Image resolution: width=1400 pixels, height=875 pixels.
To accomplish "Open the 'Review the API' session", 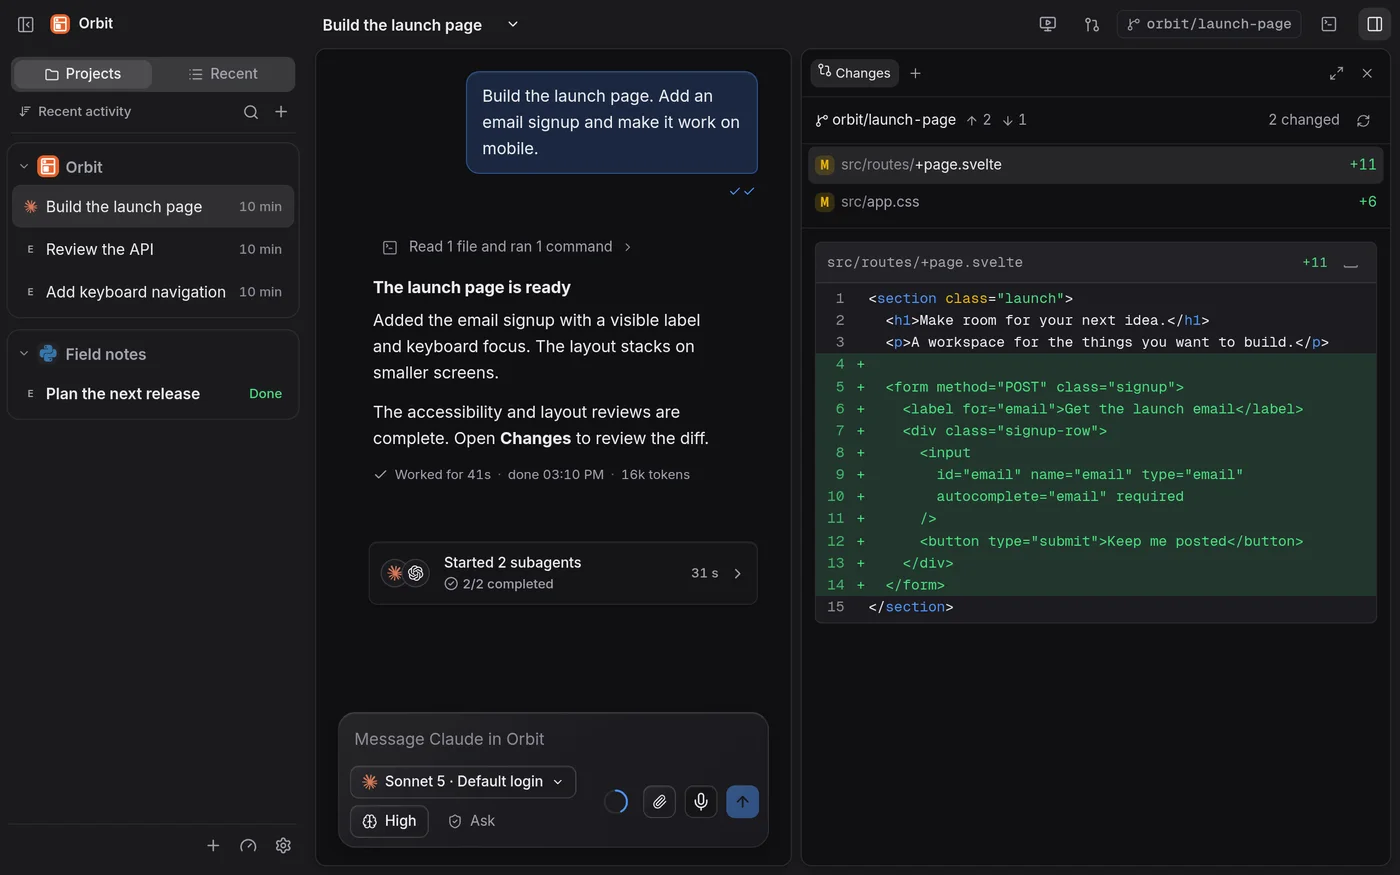I will pyautogui.click(x=153, y=249).
